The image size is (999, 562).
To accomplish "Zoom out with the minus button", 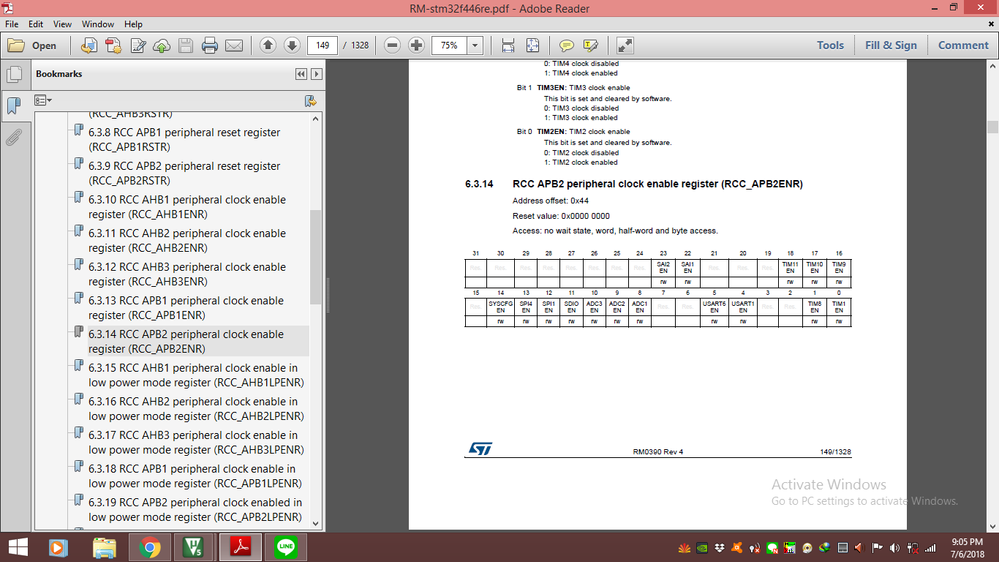I will tap(392, 45).
